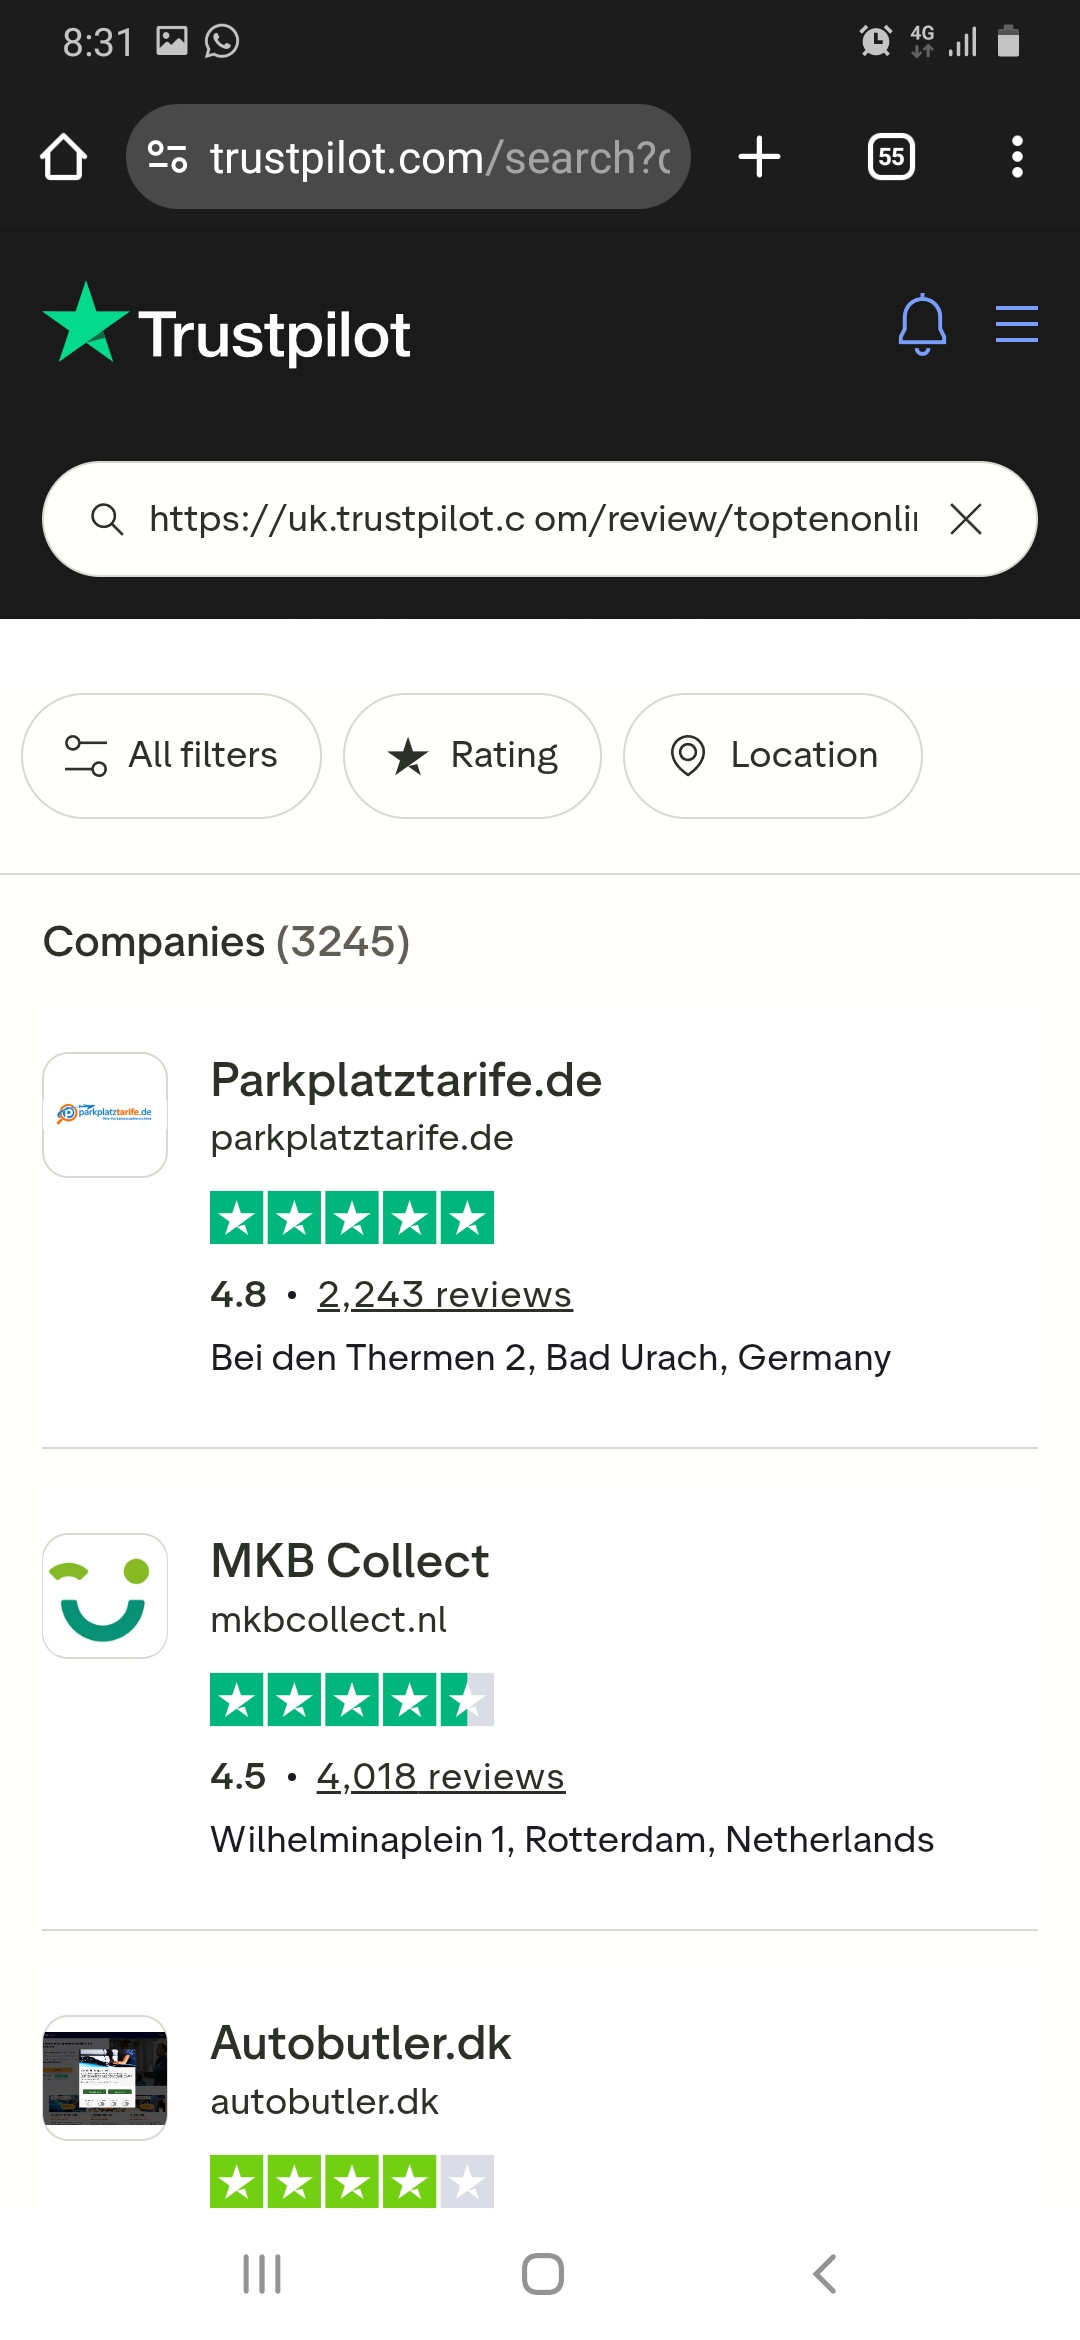The height and width of the screenshot is (2340, 1080).
Task: Tap the Autobutler.dk thumbnail image
Action: (x=105, y=2078)
